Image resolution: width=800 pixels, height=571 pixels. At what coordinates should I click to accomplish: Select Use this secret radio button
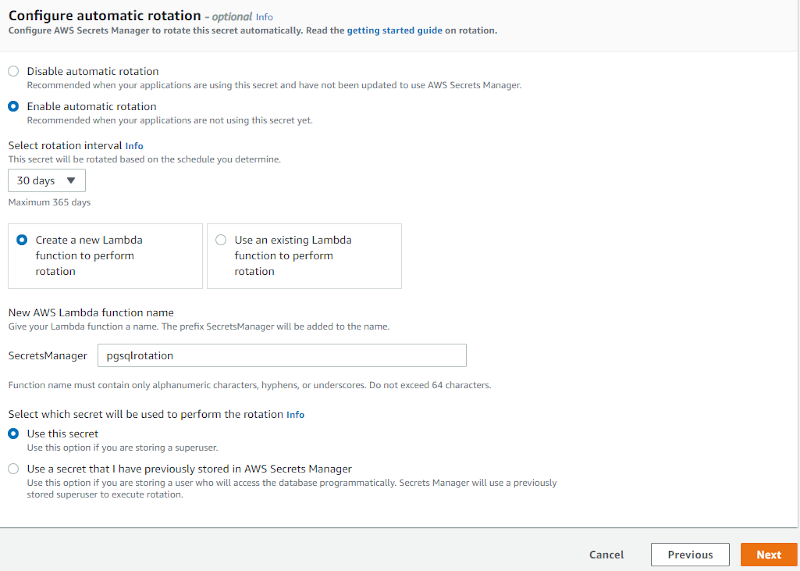[x=13, y=434]
